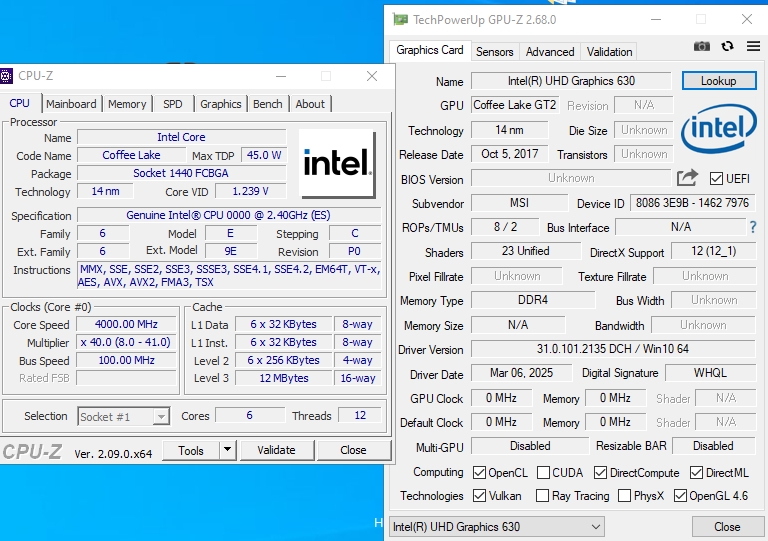Click the Digital Signature value WHQL
This screenshot has width=768, height=541.
tap(710, 373)
